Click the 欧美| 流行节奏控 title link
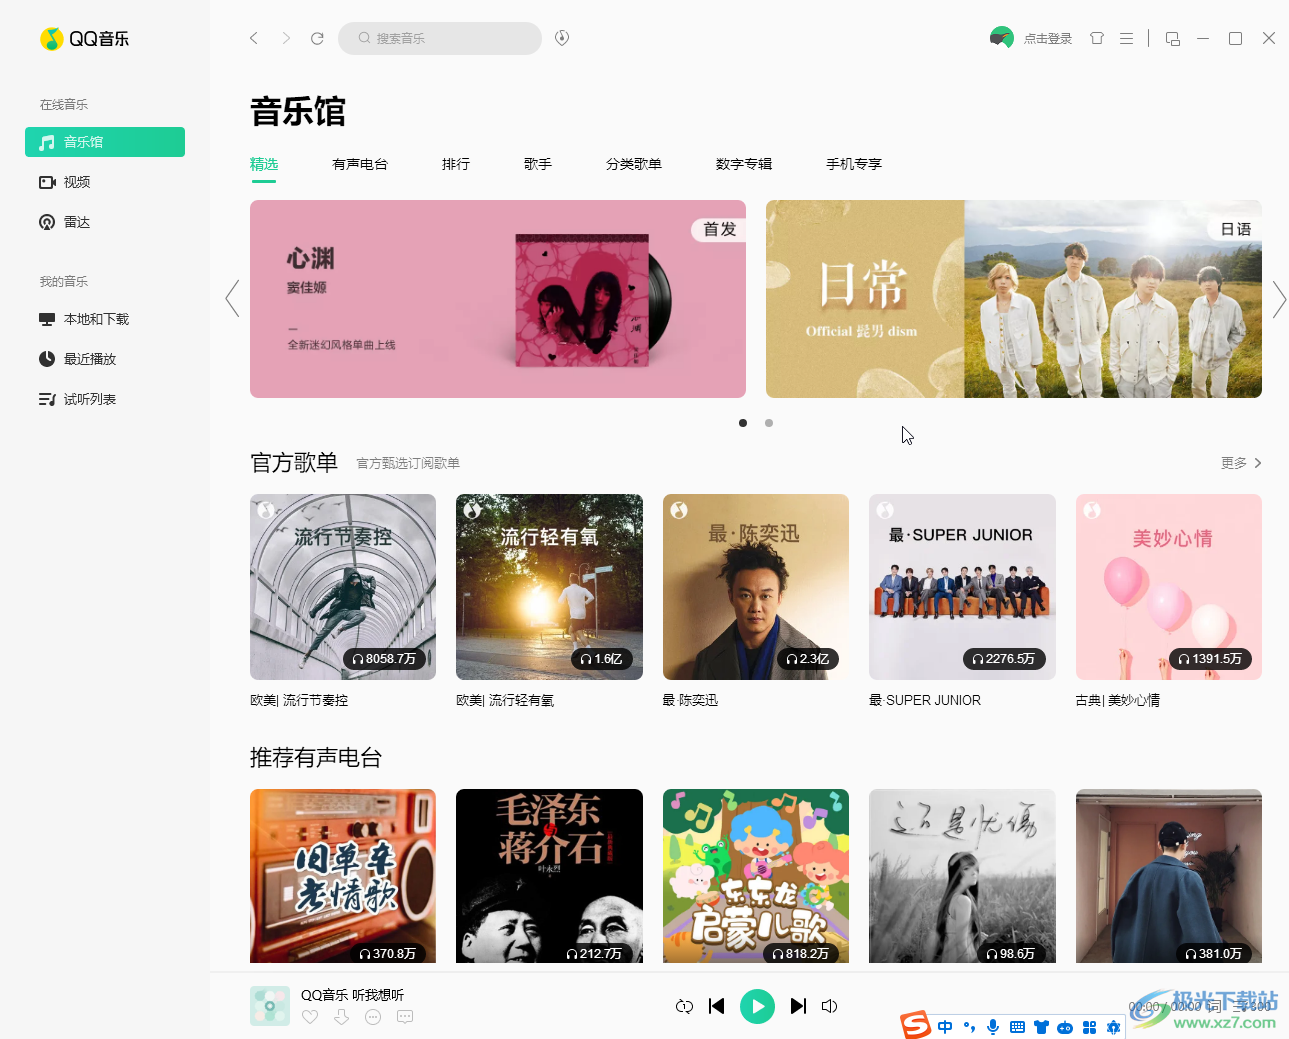The image size is (1289, 1039). click(299, 700)
